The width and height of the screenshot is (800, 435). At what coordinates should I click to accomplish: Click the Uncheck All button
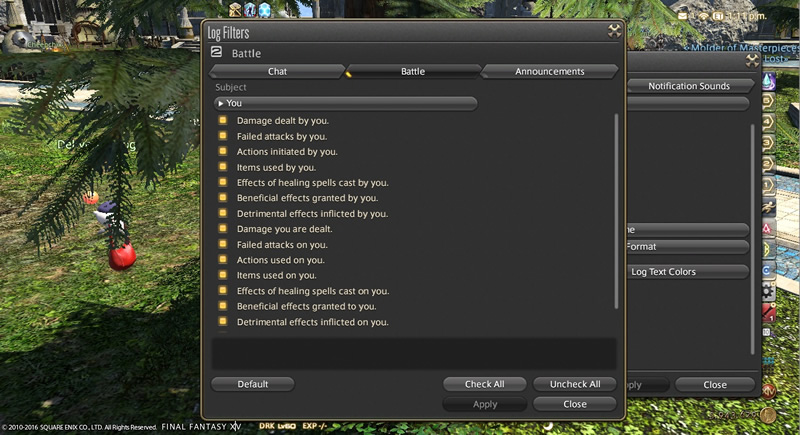pos(574,384)
